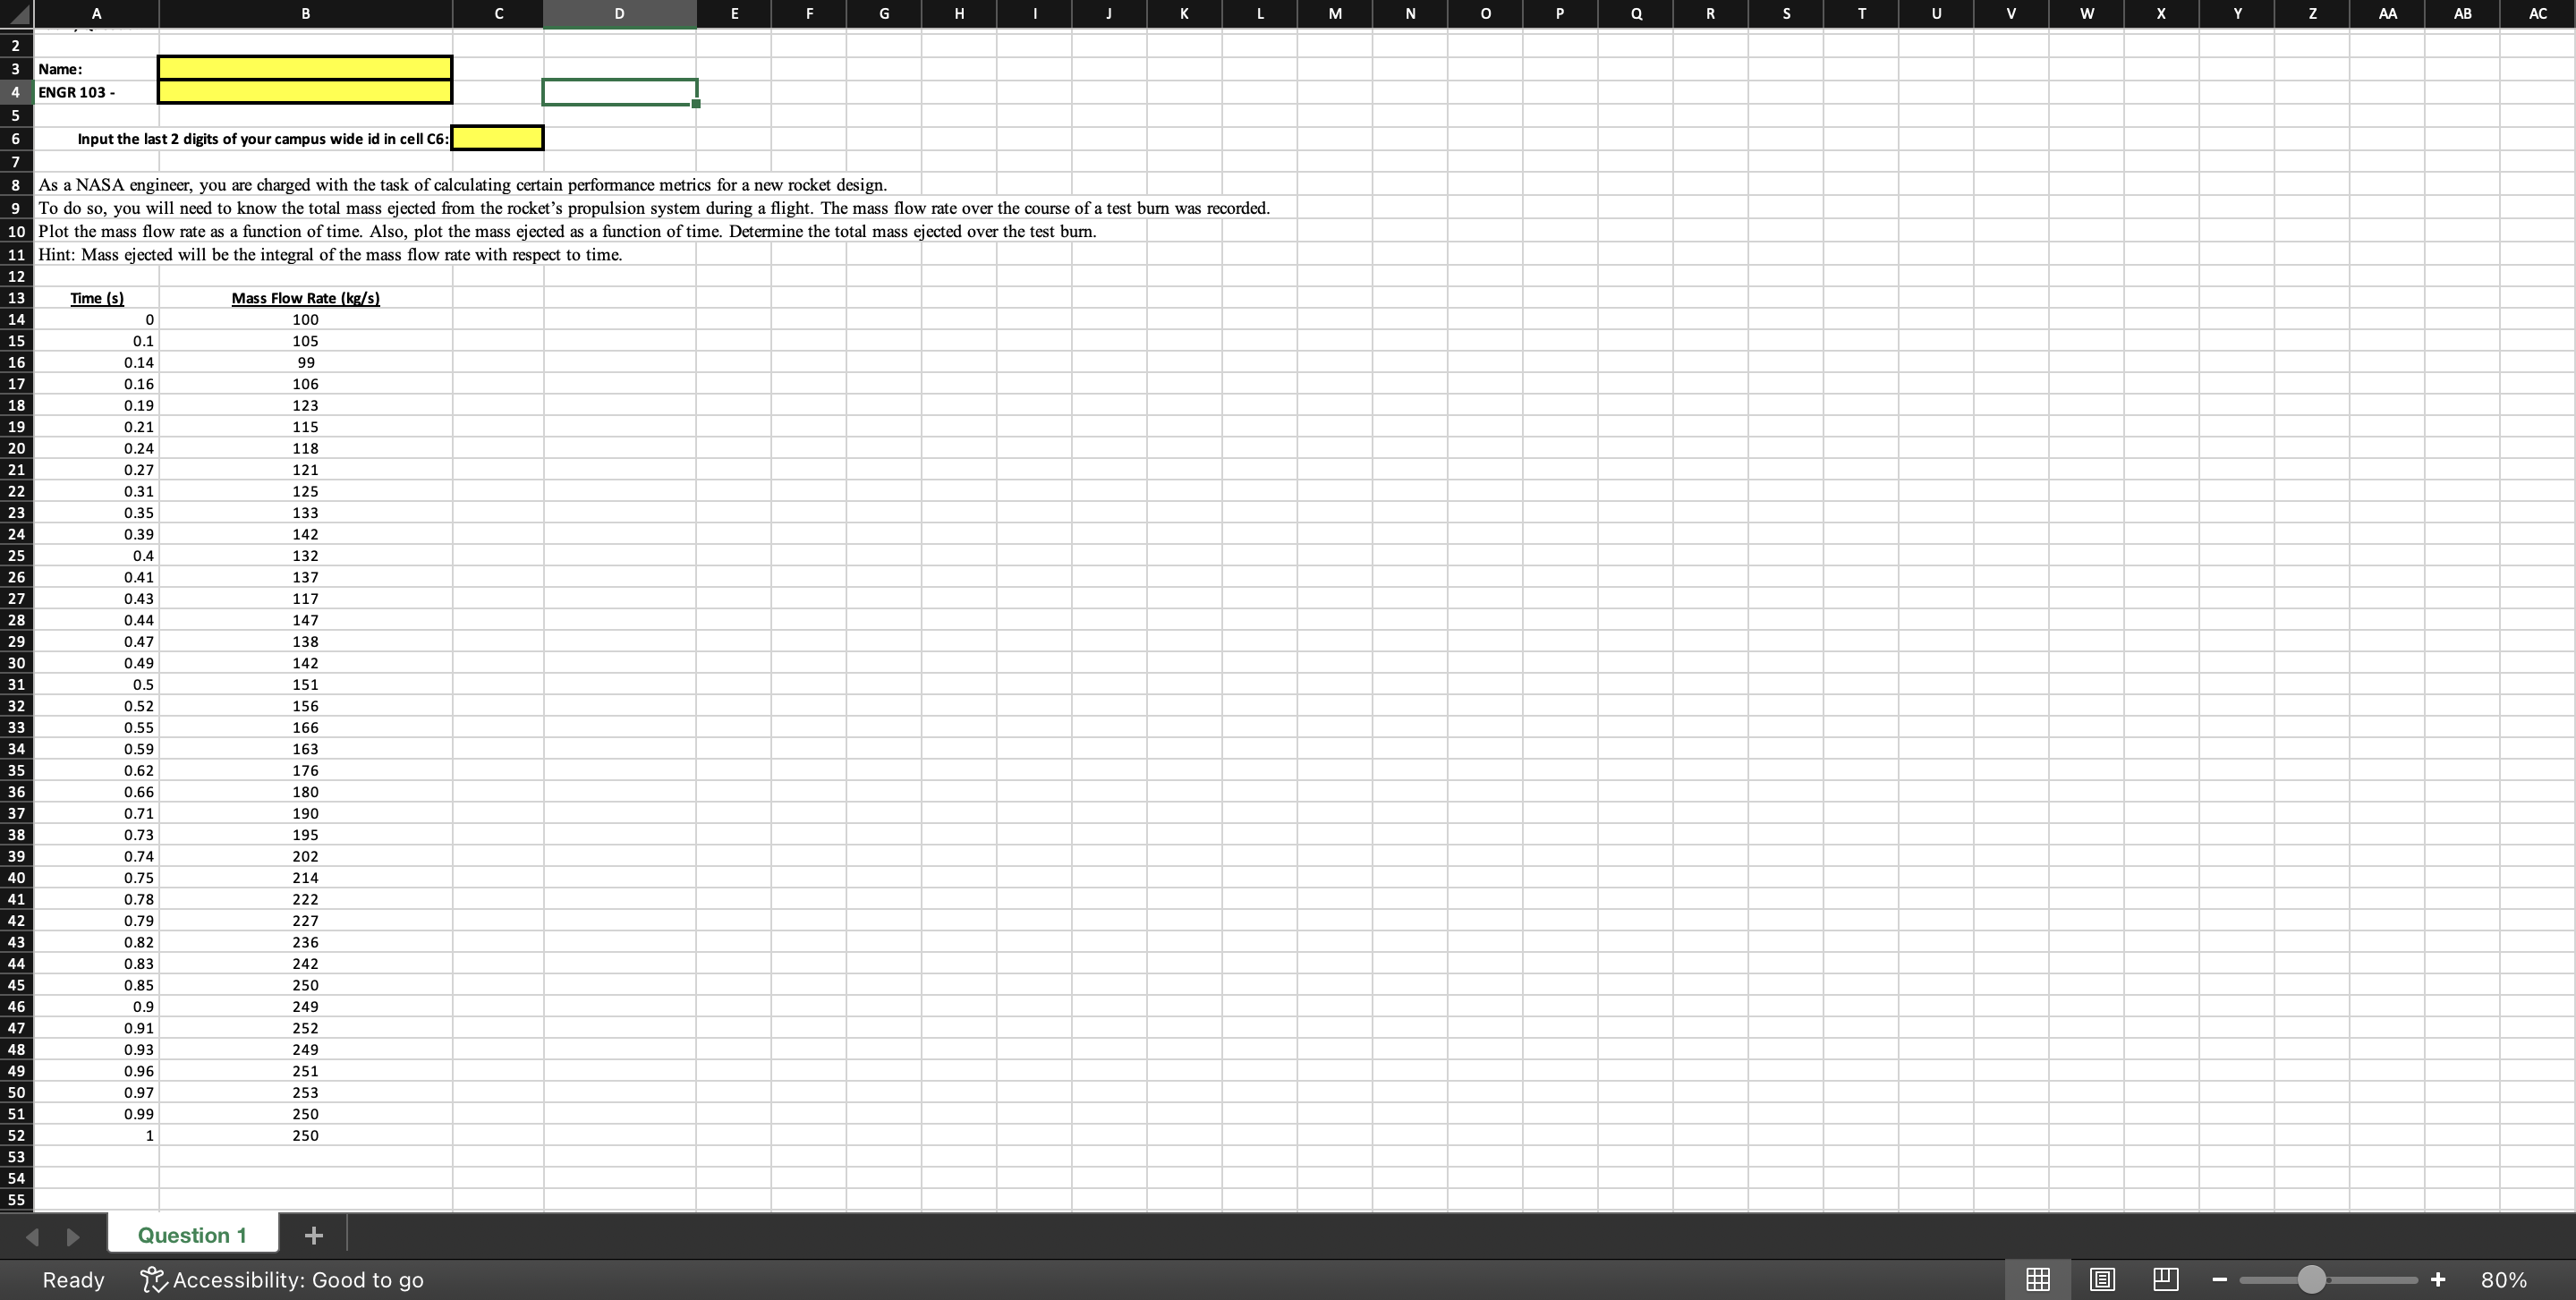Click the Mass Flow Rate (kg/s) header cell
2576x1300 pixels.
click(x=305, y=298)
